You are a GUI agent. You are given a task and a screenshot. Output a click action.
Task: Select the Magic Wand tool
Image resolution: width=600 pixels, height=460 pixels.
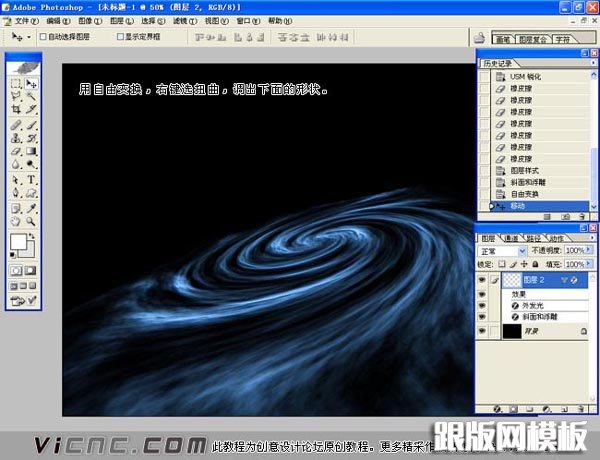(x=31, y=96)
